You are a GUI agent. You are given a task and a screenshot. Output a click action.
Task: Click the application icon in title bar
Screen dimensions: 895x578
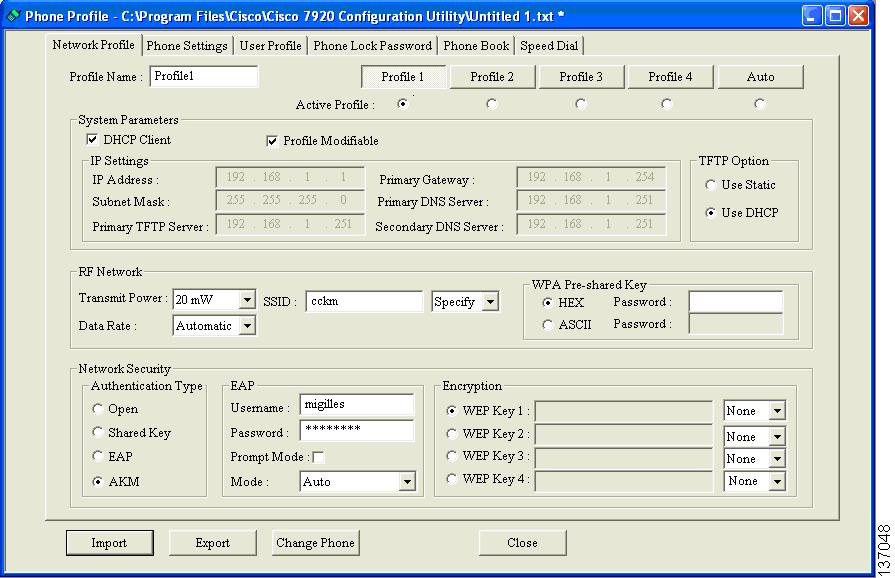(13, 15)
